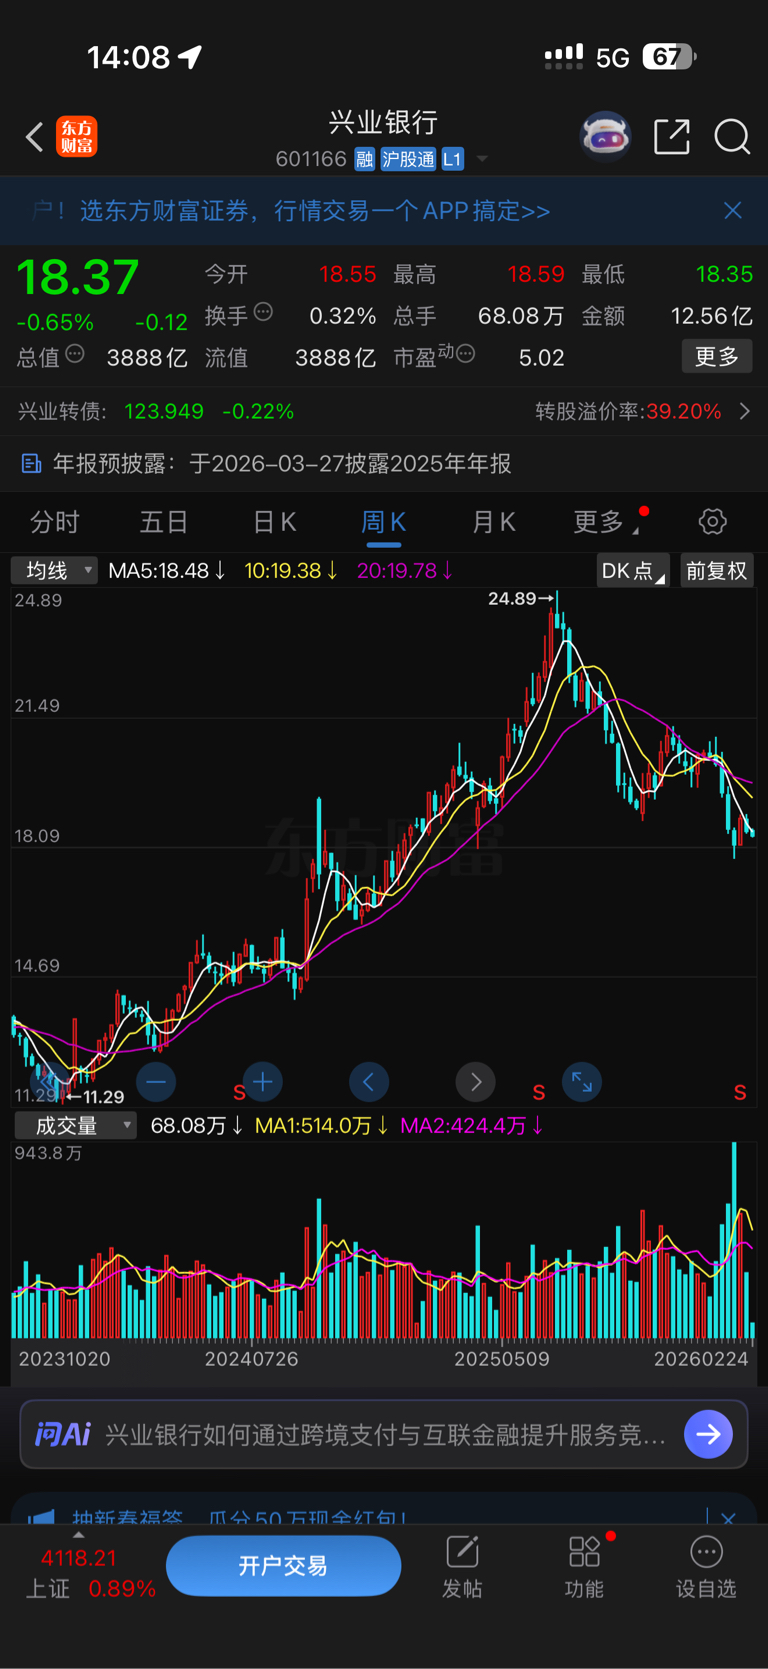Viewport: 768px width, 1669px height.
Task: Tap the 东方财富 orange logo badge
Action: [x=77, y=137]
